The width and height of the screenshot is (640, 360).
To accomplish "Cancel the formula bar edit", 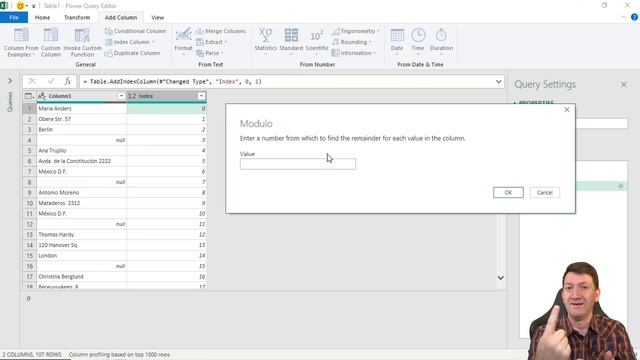I will [x=32, y=82].
